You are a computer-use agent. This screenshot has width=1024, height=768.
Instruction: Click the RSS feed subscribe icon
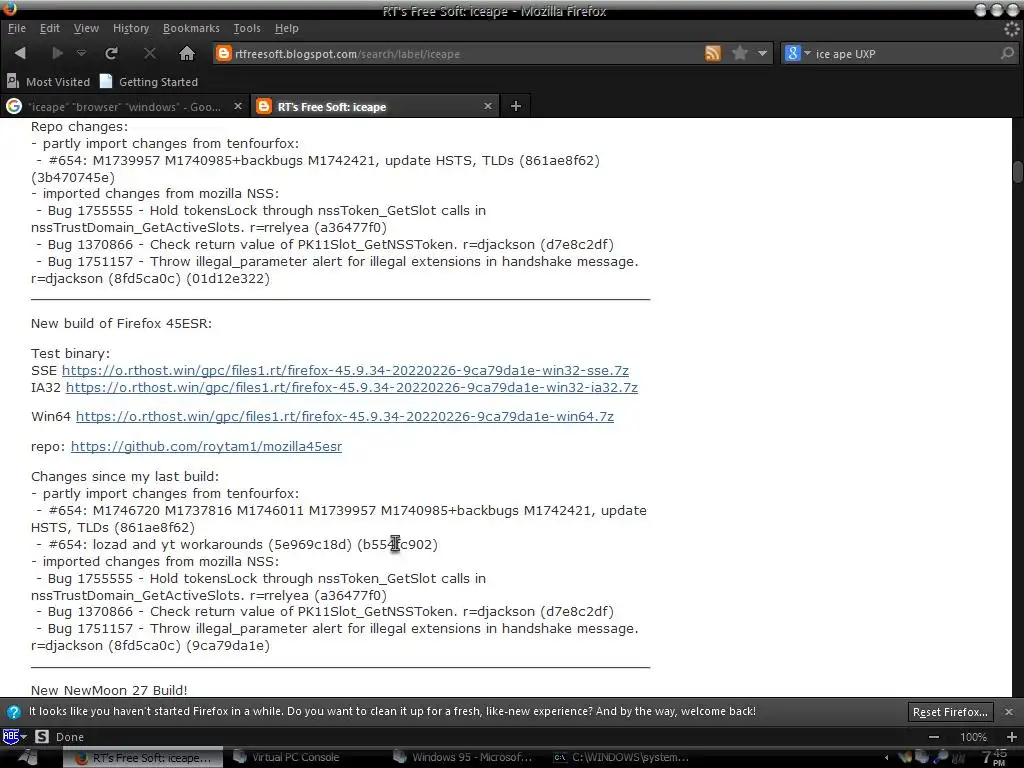coord(713,54)
